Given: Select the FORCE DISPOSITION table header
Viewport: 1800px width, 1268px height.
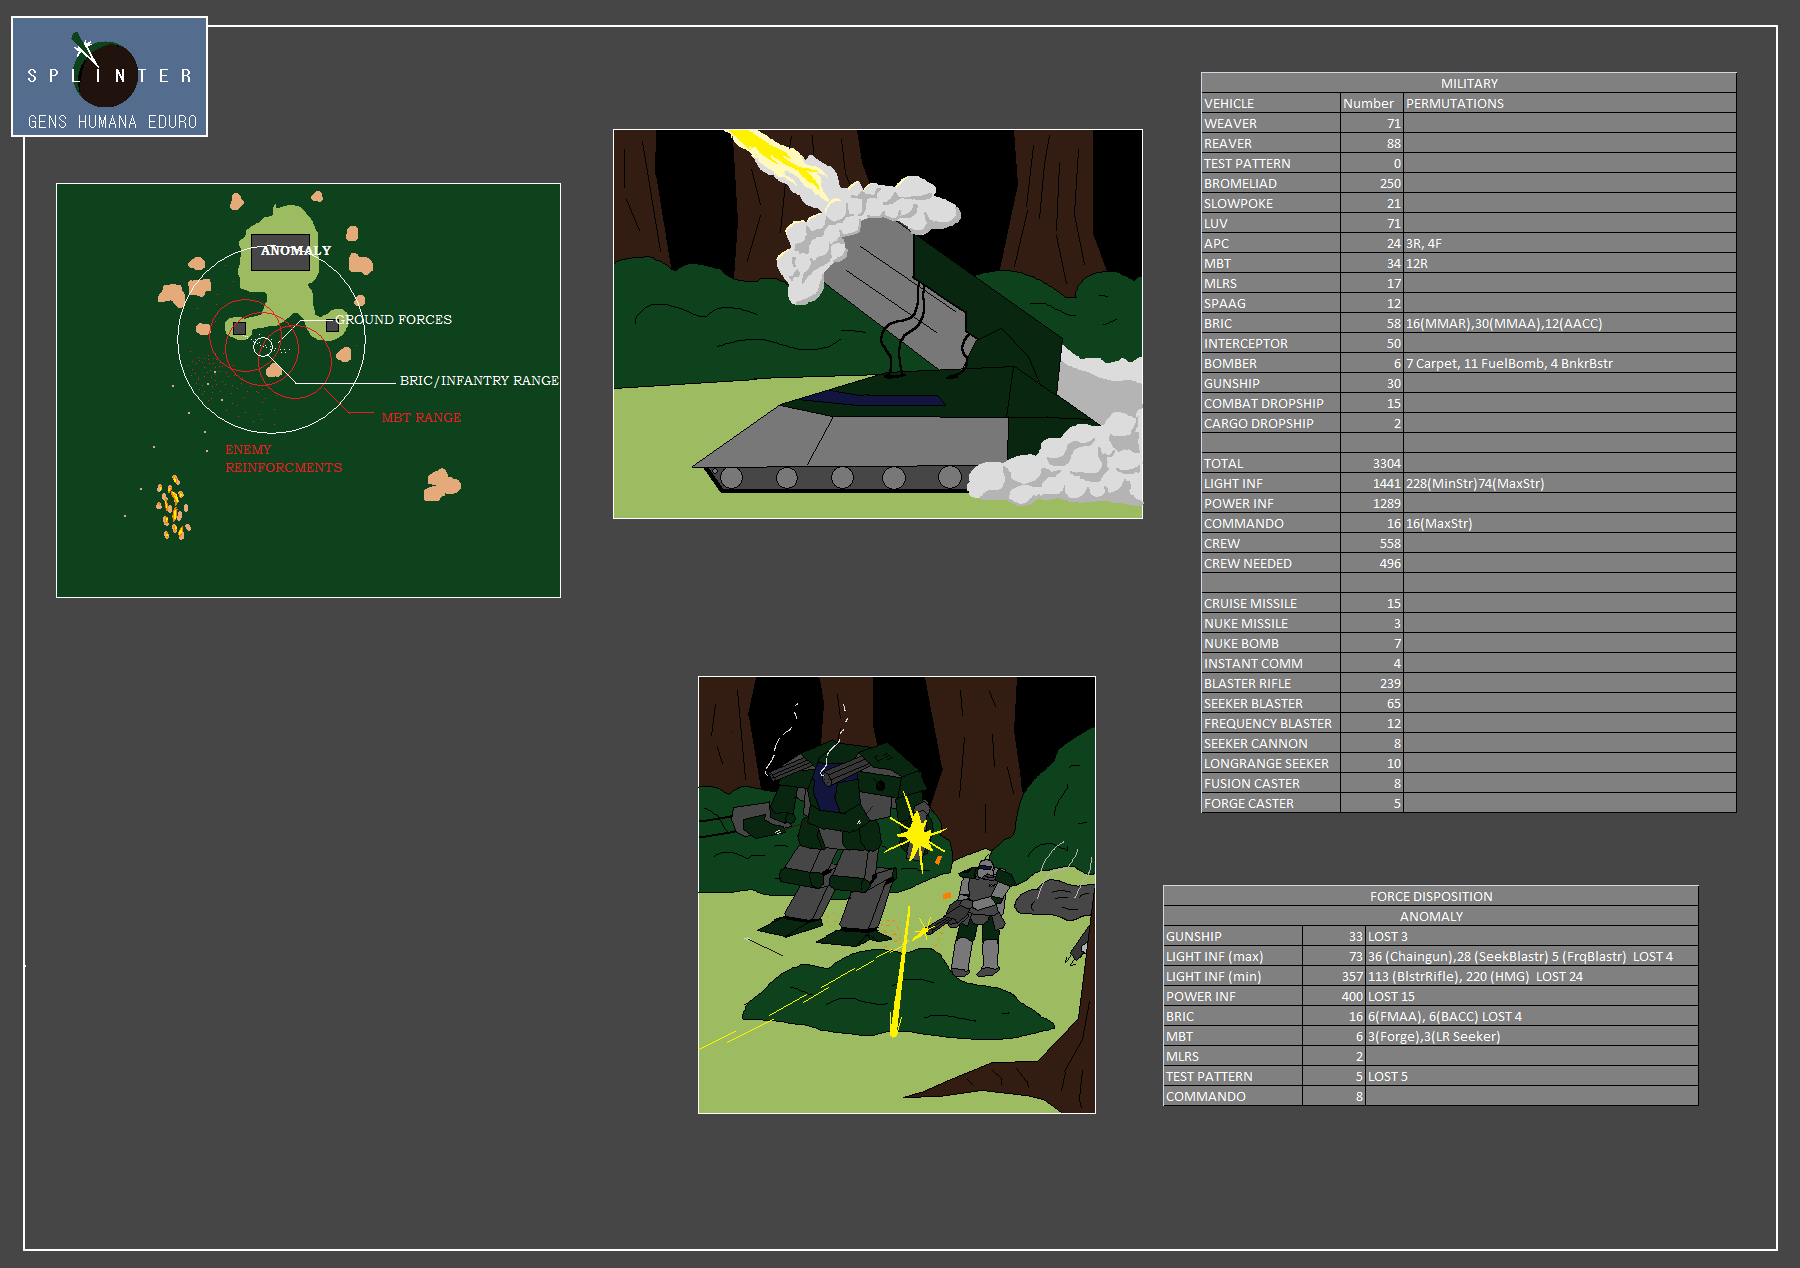Looking at the screenshot, I should [x=1430, y=896].
